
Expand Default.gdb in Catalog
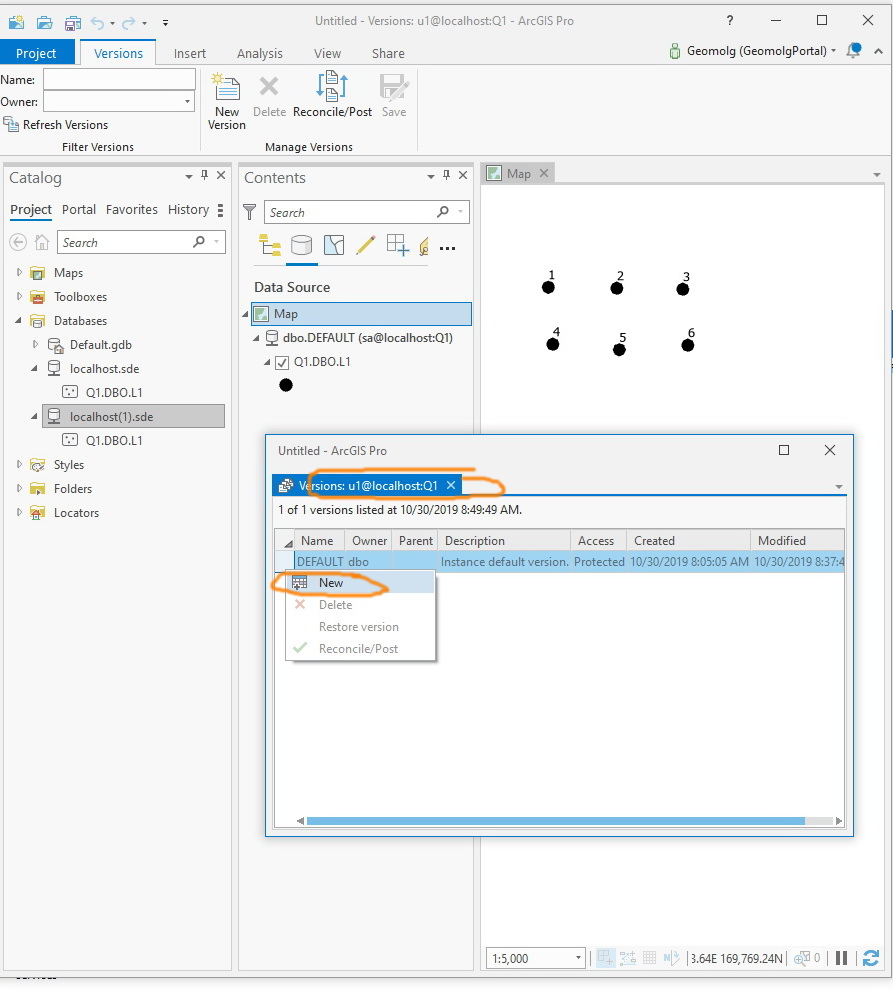tap(35, 344)
